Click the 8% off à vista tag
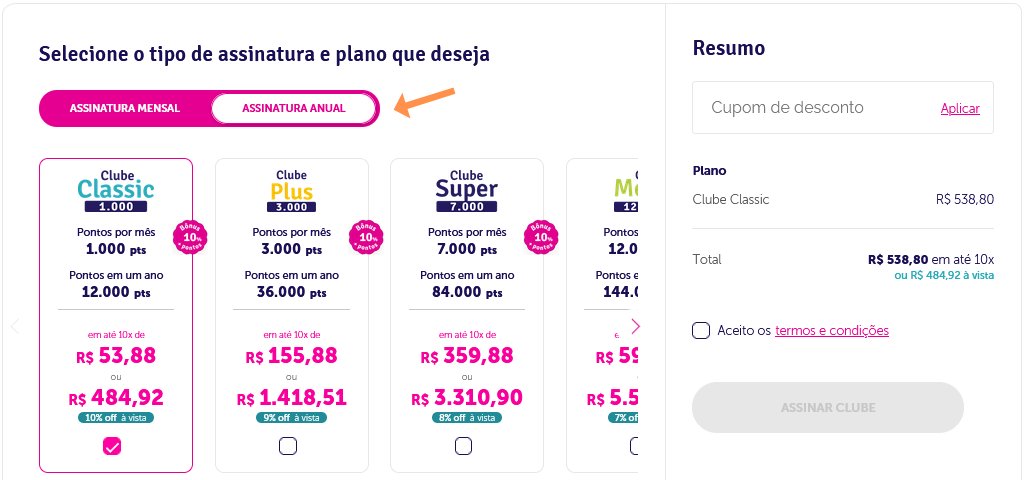 pyautogui.click(x=466, y=418)
